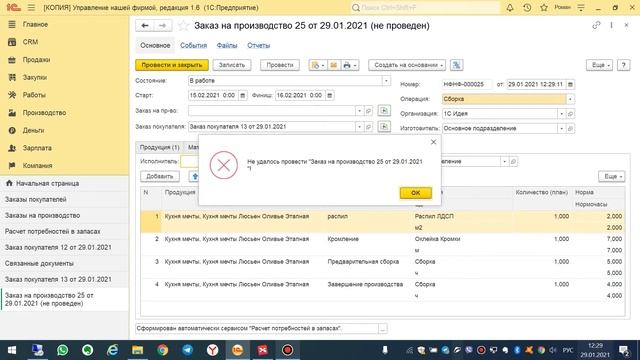Click the 'Записать' button

pos(232,65)
